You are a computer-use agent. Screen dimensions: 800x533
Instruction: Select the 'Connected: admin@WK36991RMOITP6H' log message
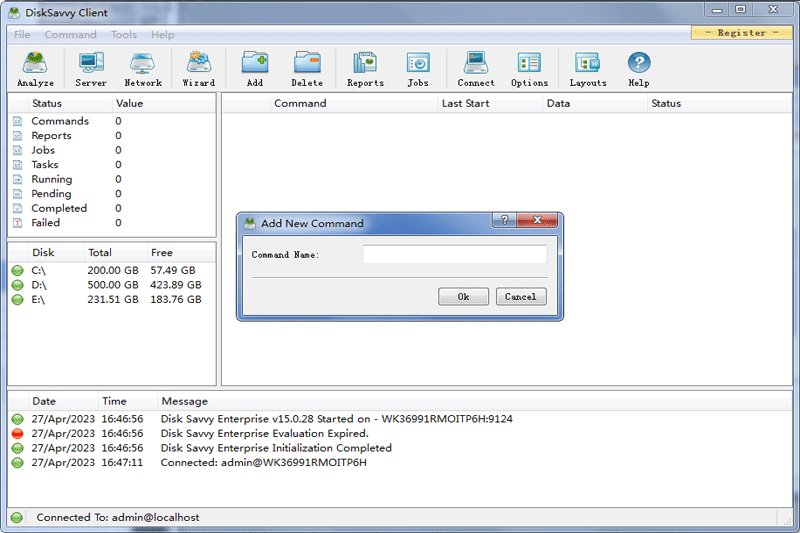pyautogui.click(x=263, y=463)
